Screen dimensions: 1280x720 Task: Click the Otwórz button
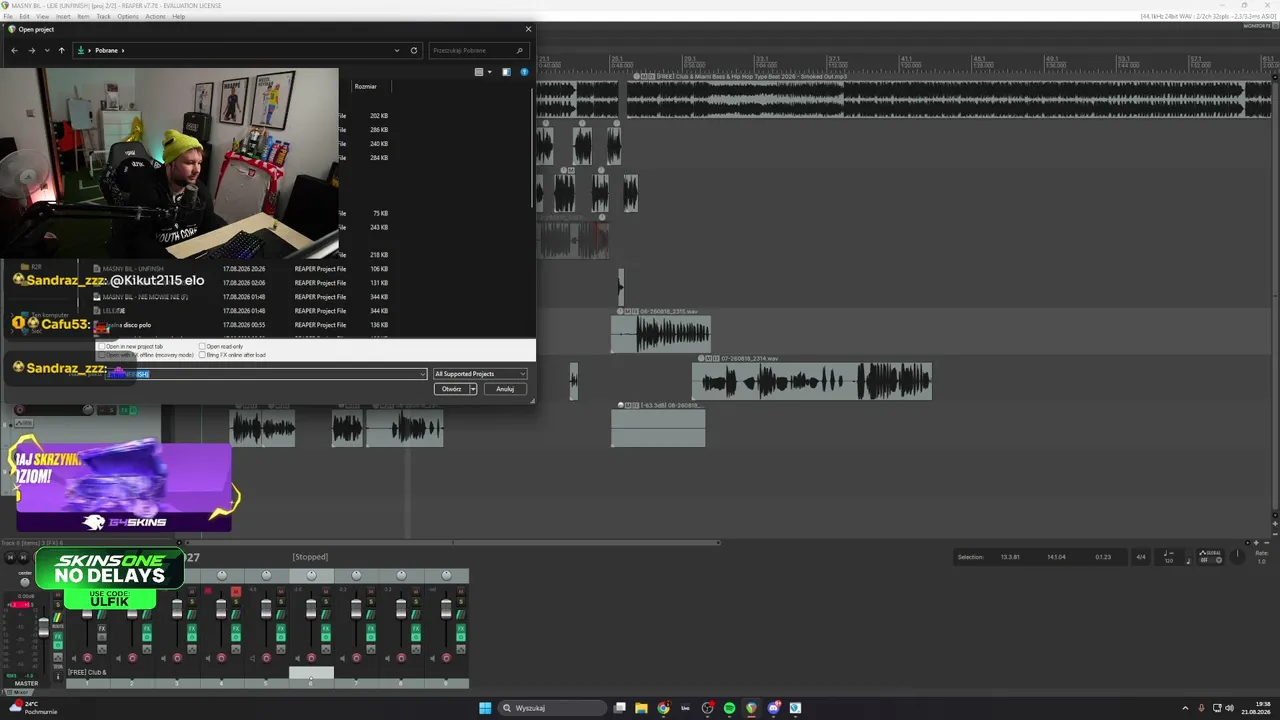pyautogui.click(x=452, y=389)
